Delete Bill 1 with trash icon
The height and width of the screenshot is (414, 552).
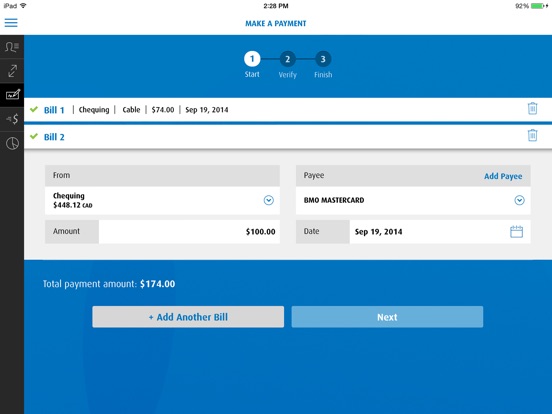coord(532,108)
